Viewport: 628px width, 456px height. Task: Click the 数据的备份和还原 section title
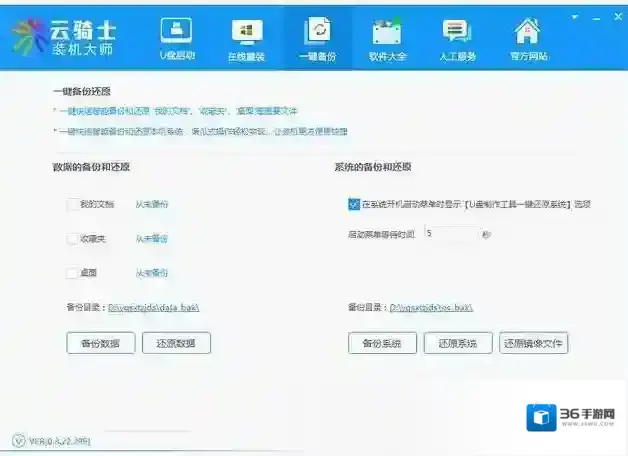[91, 167]
